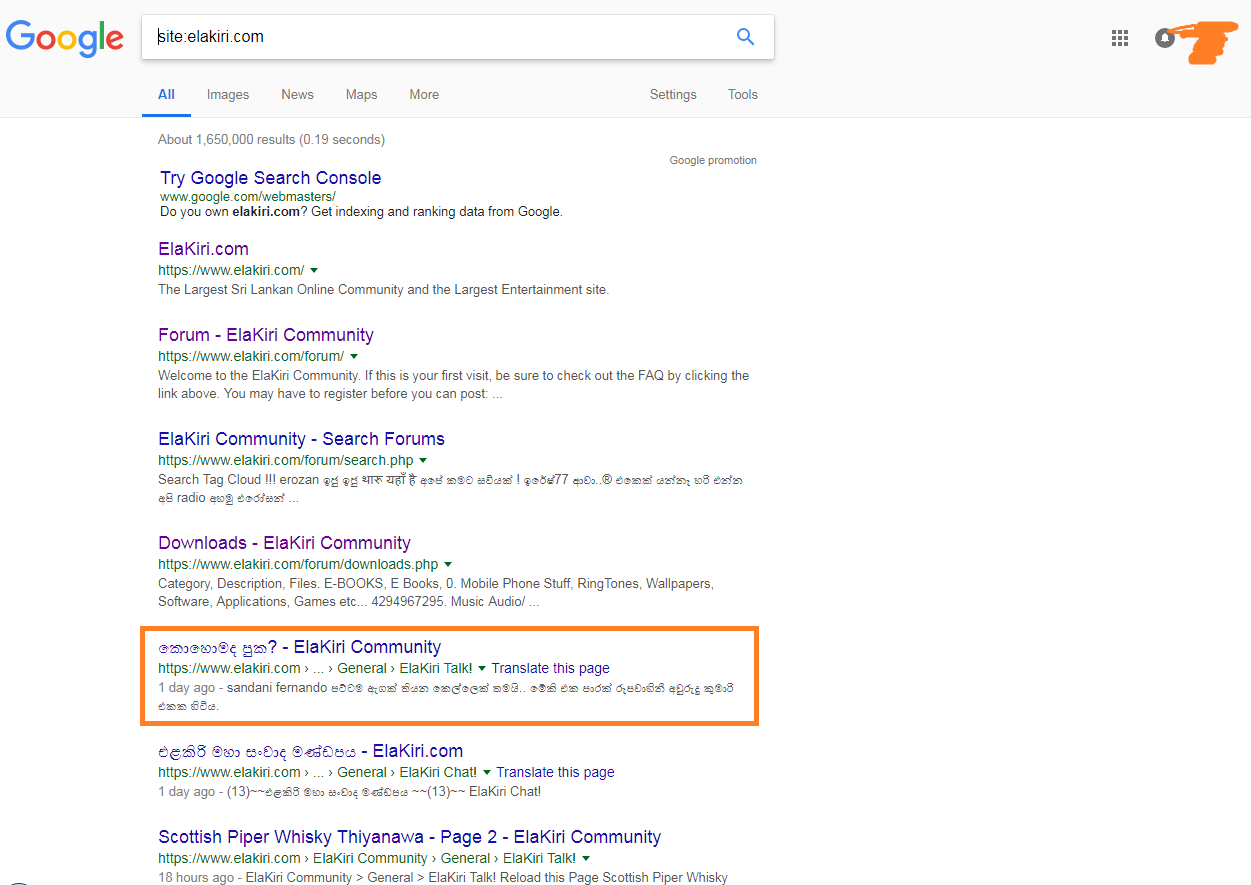Click the Google logo

65,38
